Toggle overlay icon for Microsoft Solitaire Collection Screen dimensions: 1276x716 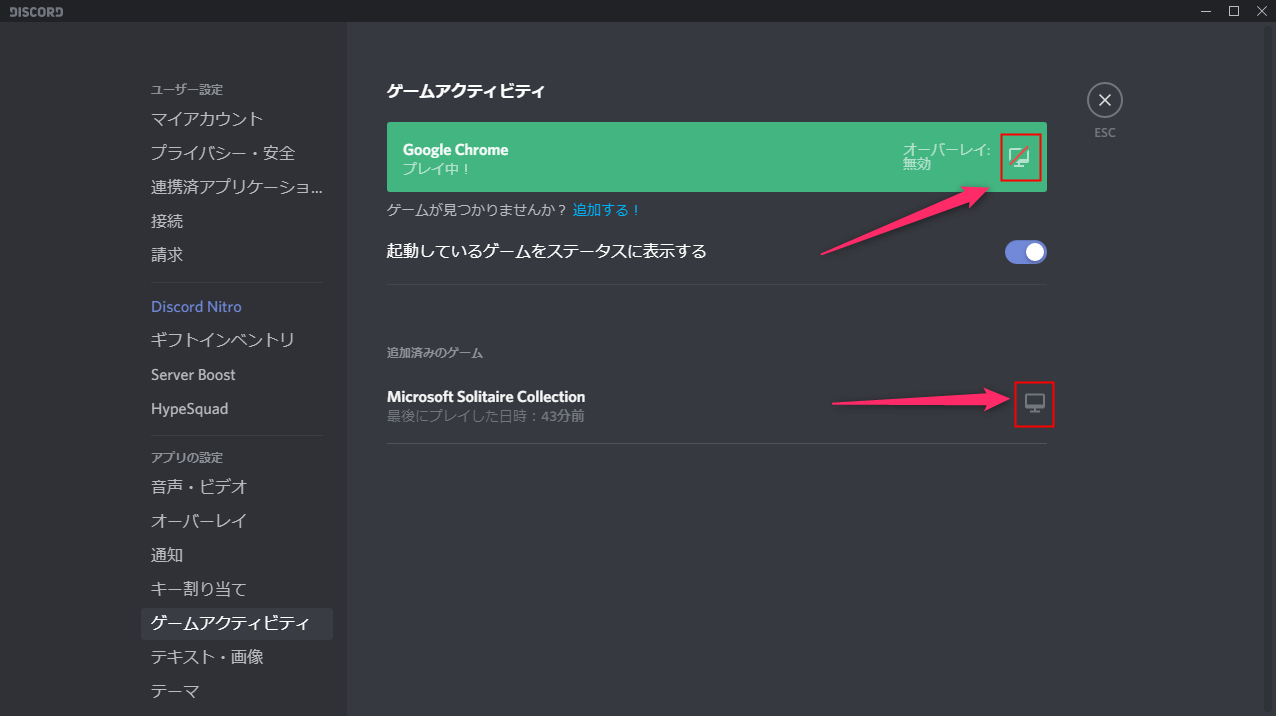pyautogui.click(x=1035, y=403)
